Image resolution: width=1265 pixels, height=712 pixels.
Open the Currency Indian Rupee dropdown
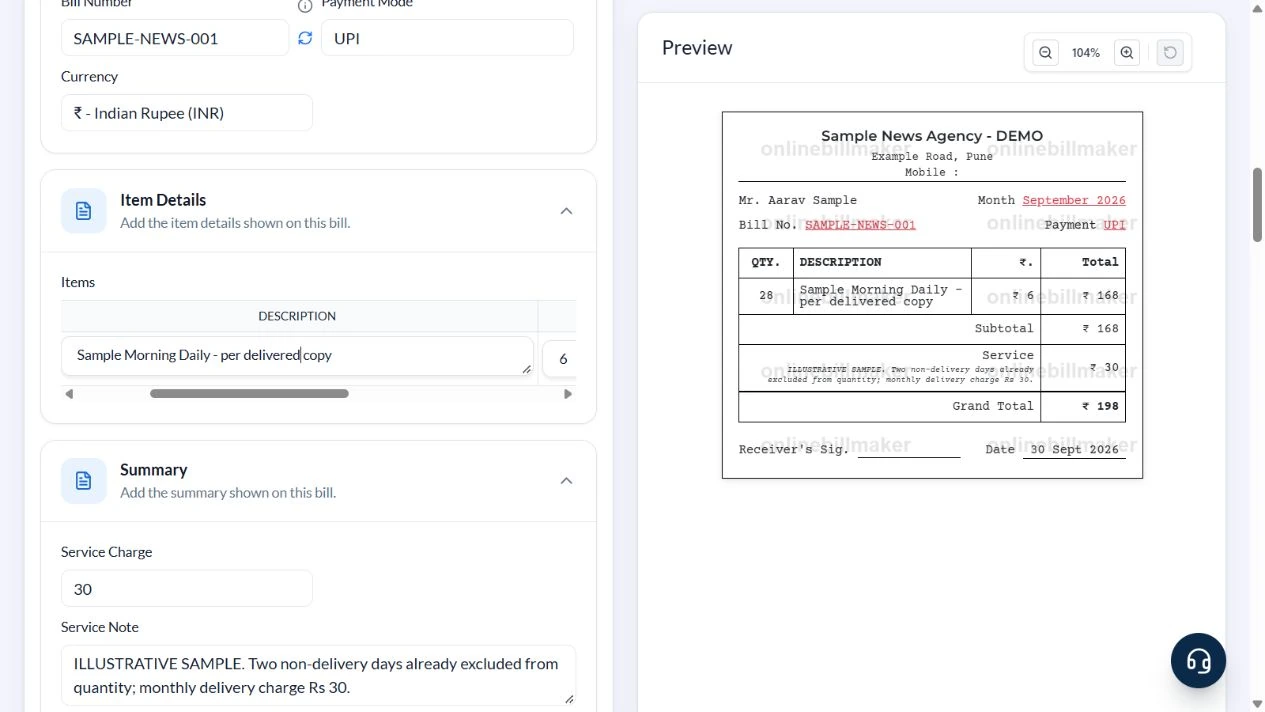(x=187, y=113)
